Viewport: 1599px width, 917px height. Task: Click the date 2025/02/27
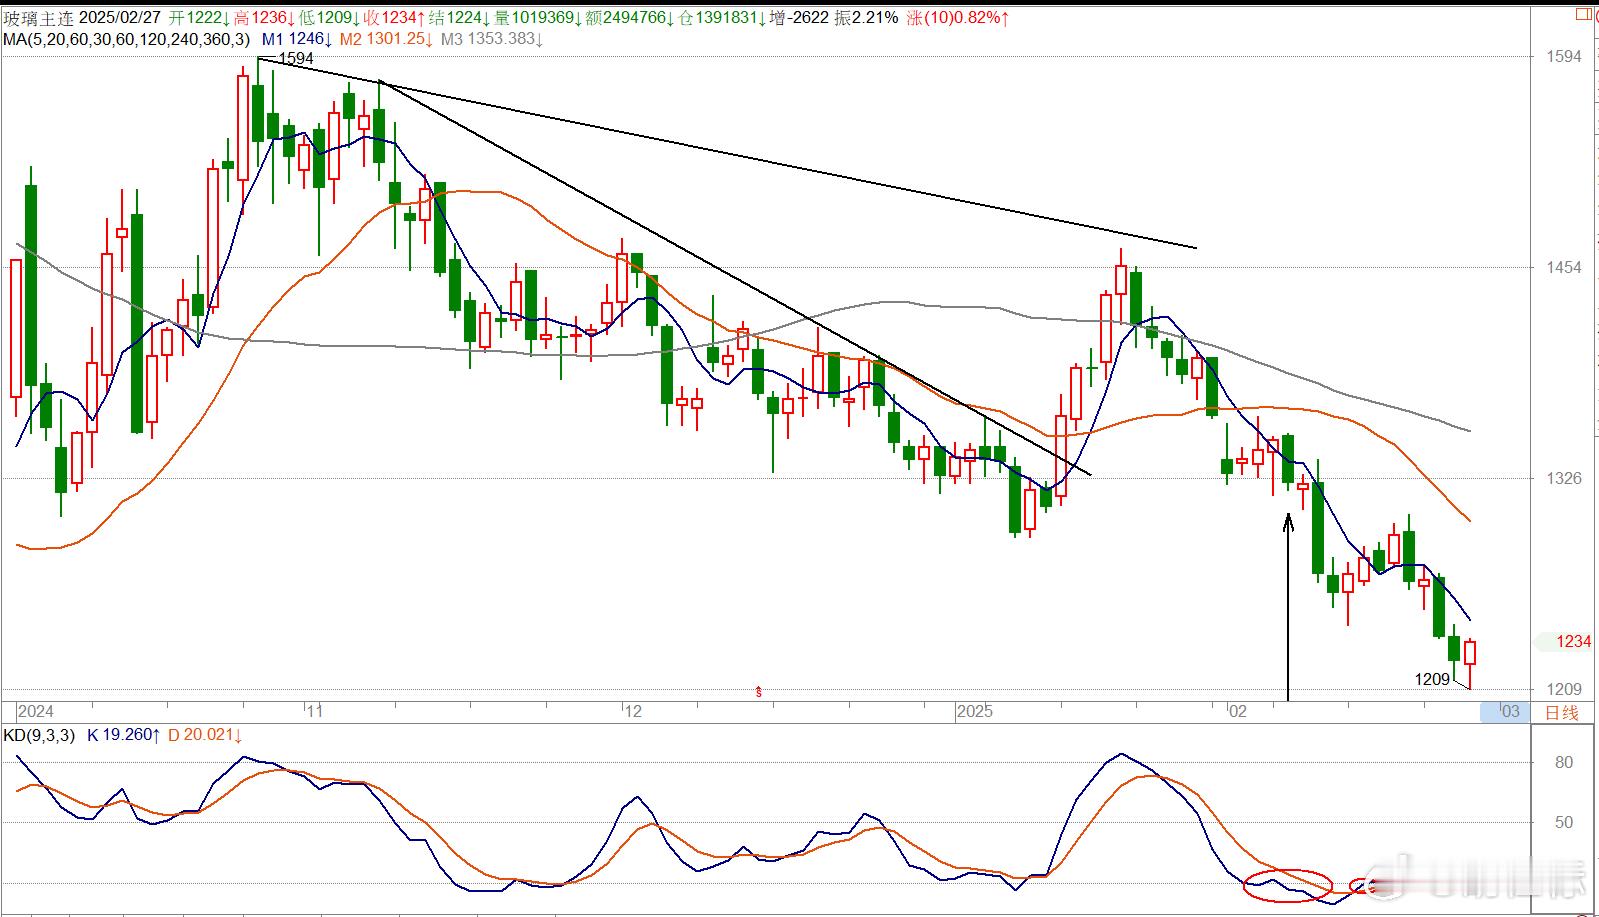[x=119, y=18]
